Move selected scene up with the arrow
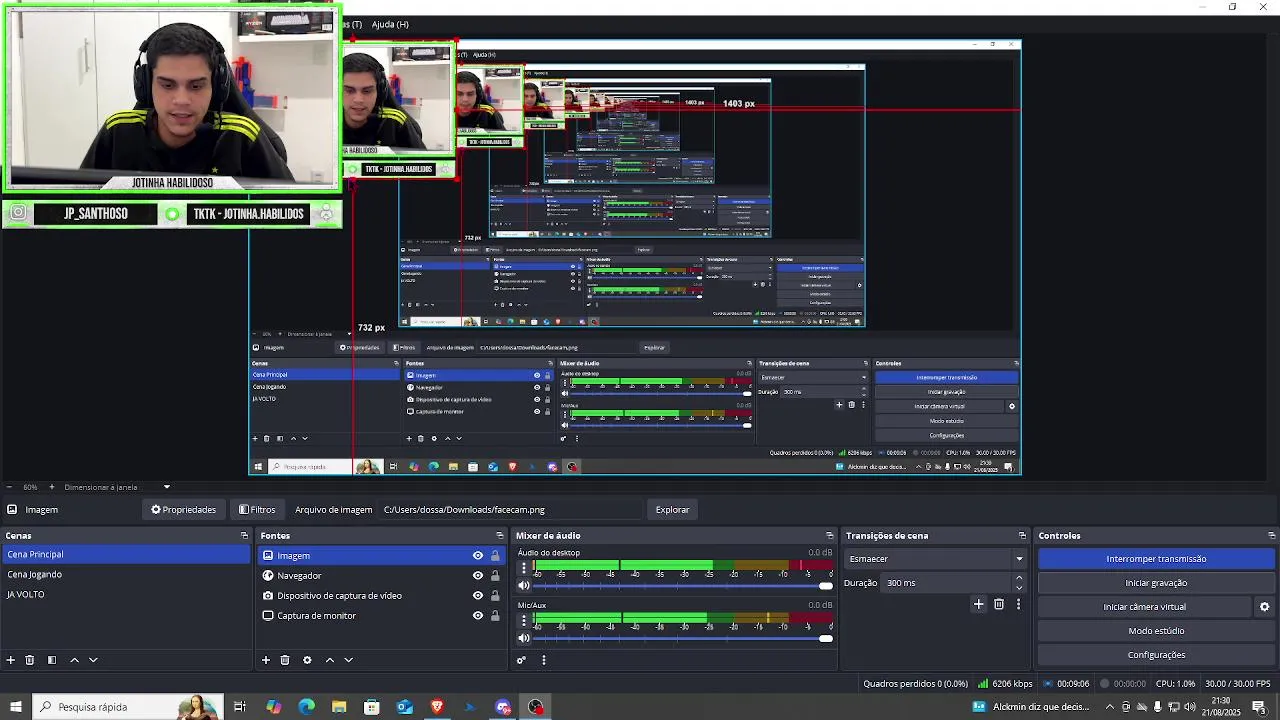Viewport: 1280px width, 720px height. coord(74,660)
